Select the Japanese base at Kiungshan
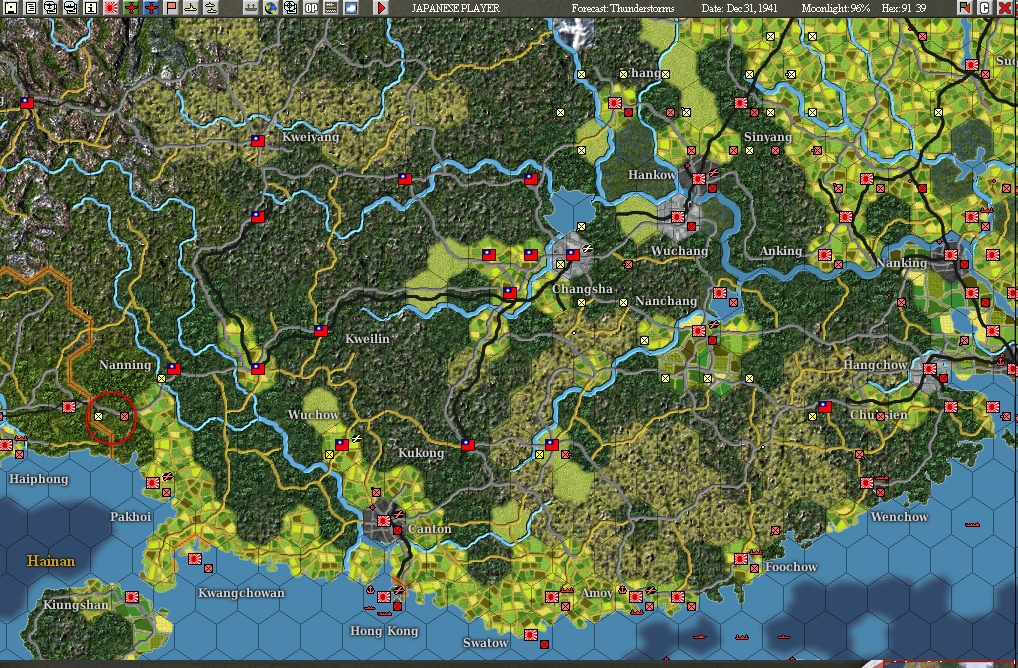The width and height of the screenshot is (1018, 668). tap(132, 597)
